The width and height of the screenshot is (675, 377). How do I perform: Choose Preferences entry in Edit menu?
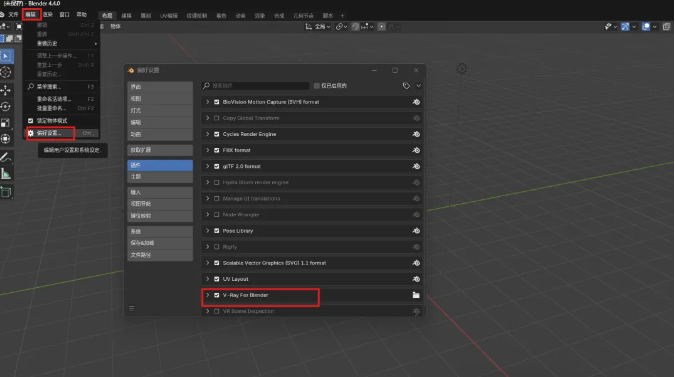pos(62,133)
